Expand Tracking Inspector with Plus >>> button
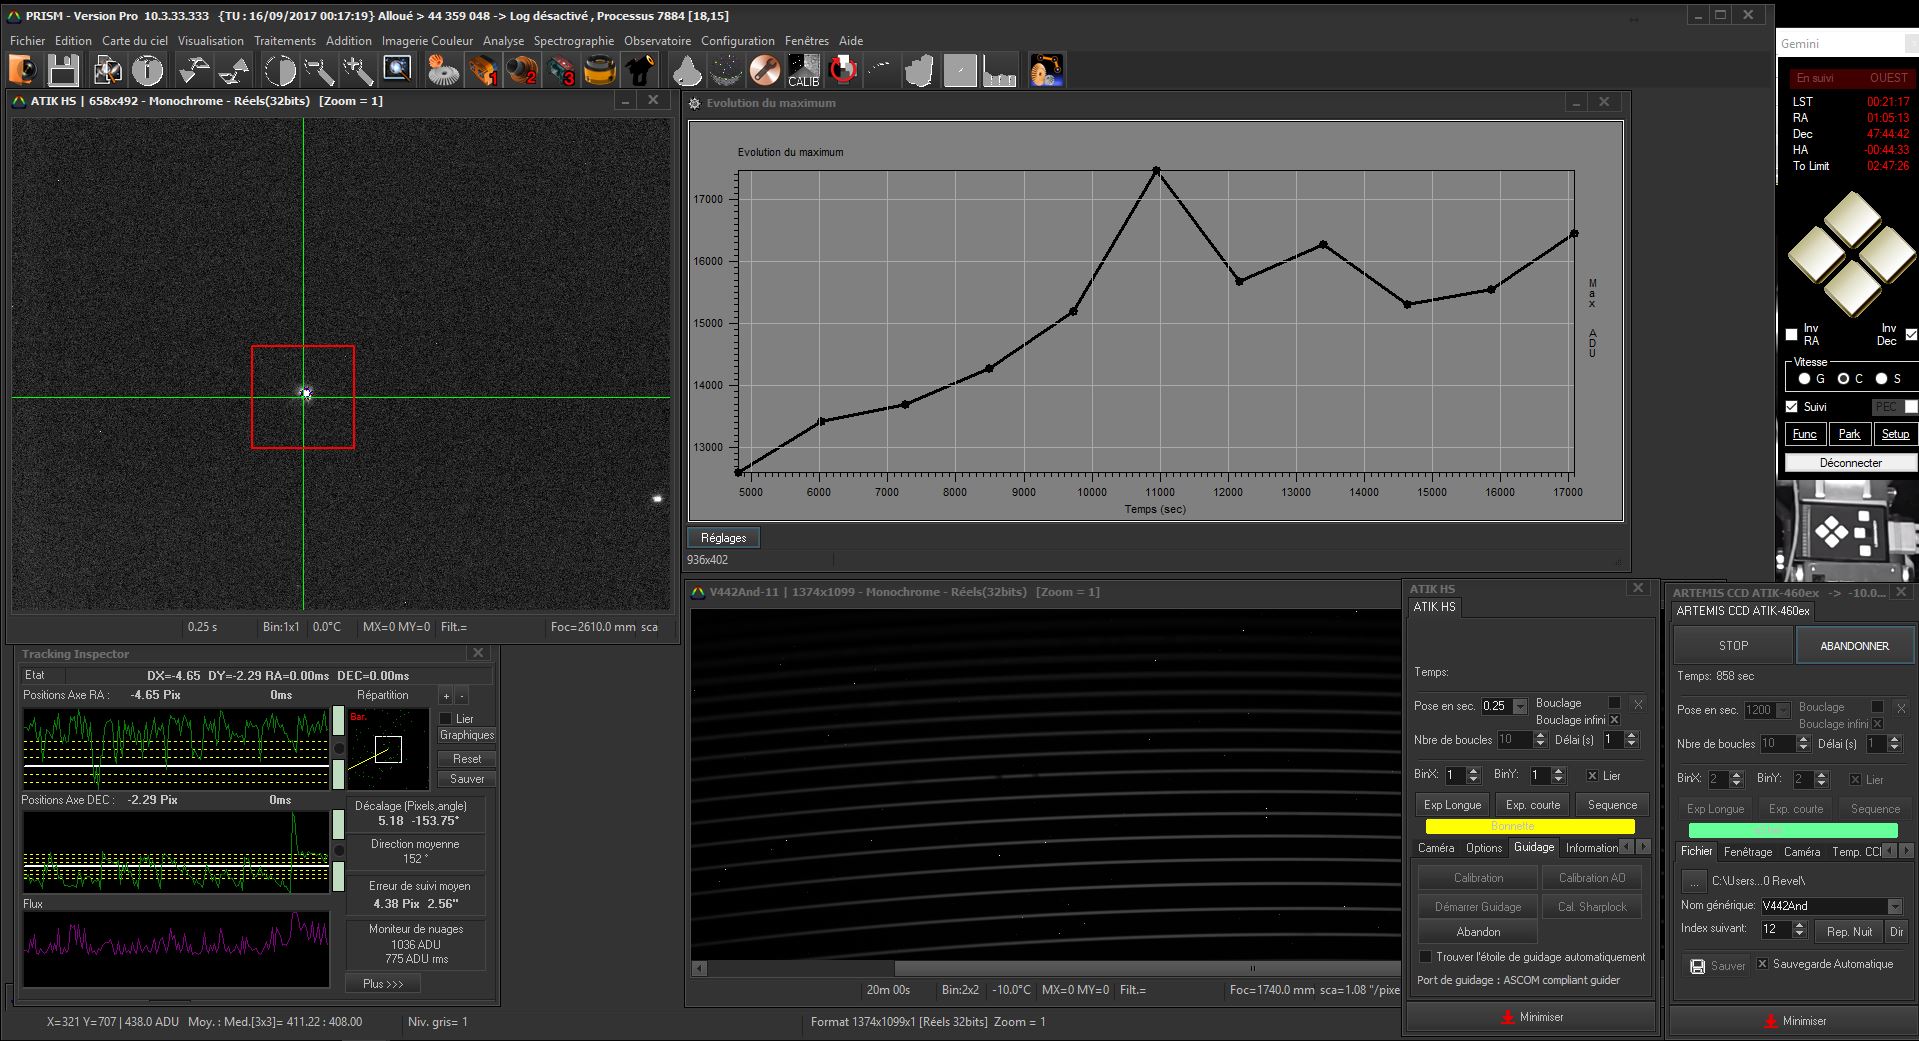The height and width of the screenshot is (1041, 1919). pos(383,984)
